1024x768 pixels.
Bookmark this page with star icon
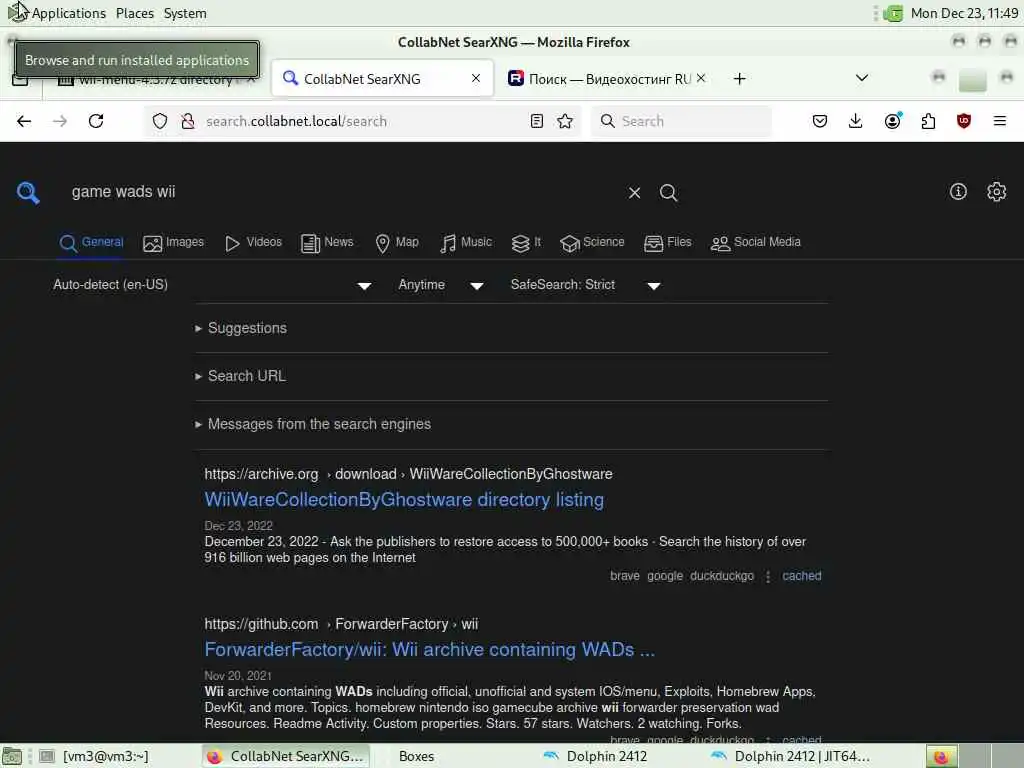pos(566,121)
